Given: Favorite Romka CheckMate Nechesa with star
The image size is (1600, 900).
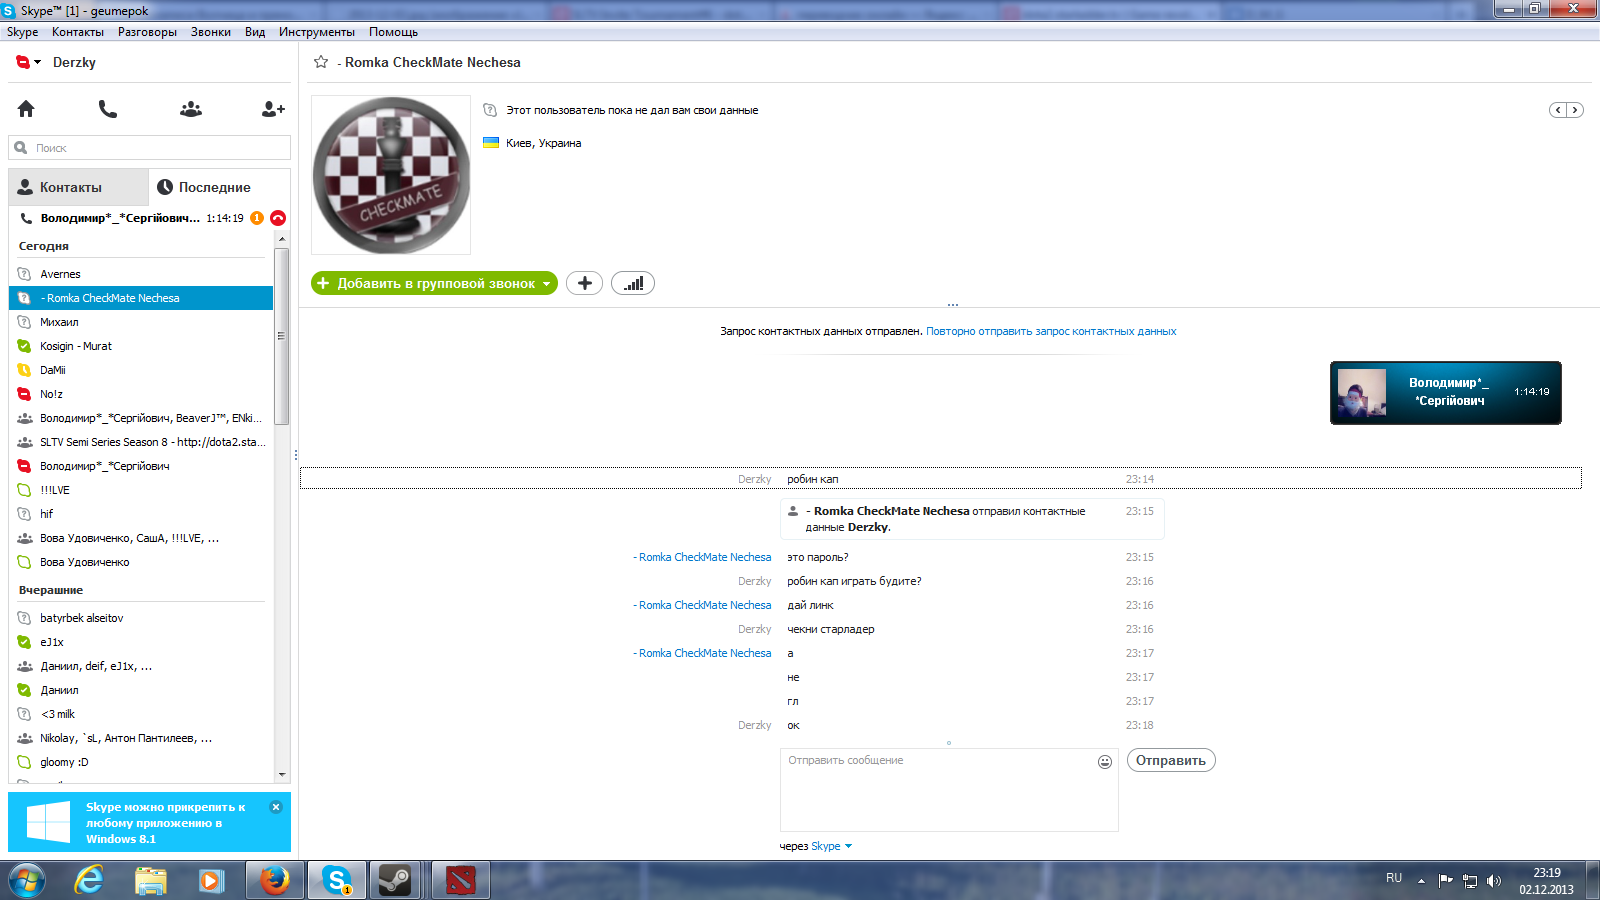Looking at the screenshot, I should pos(321,62).
